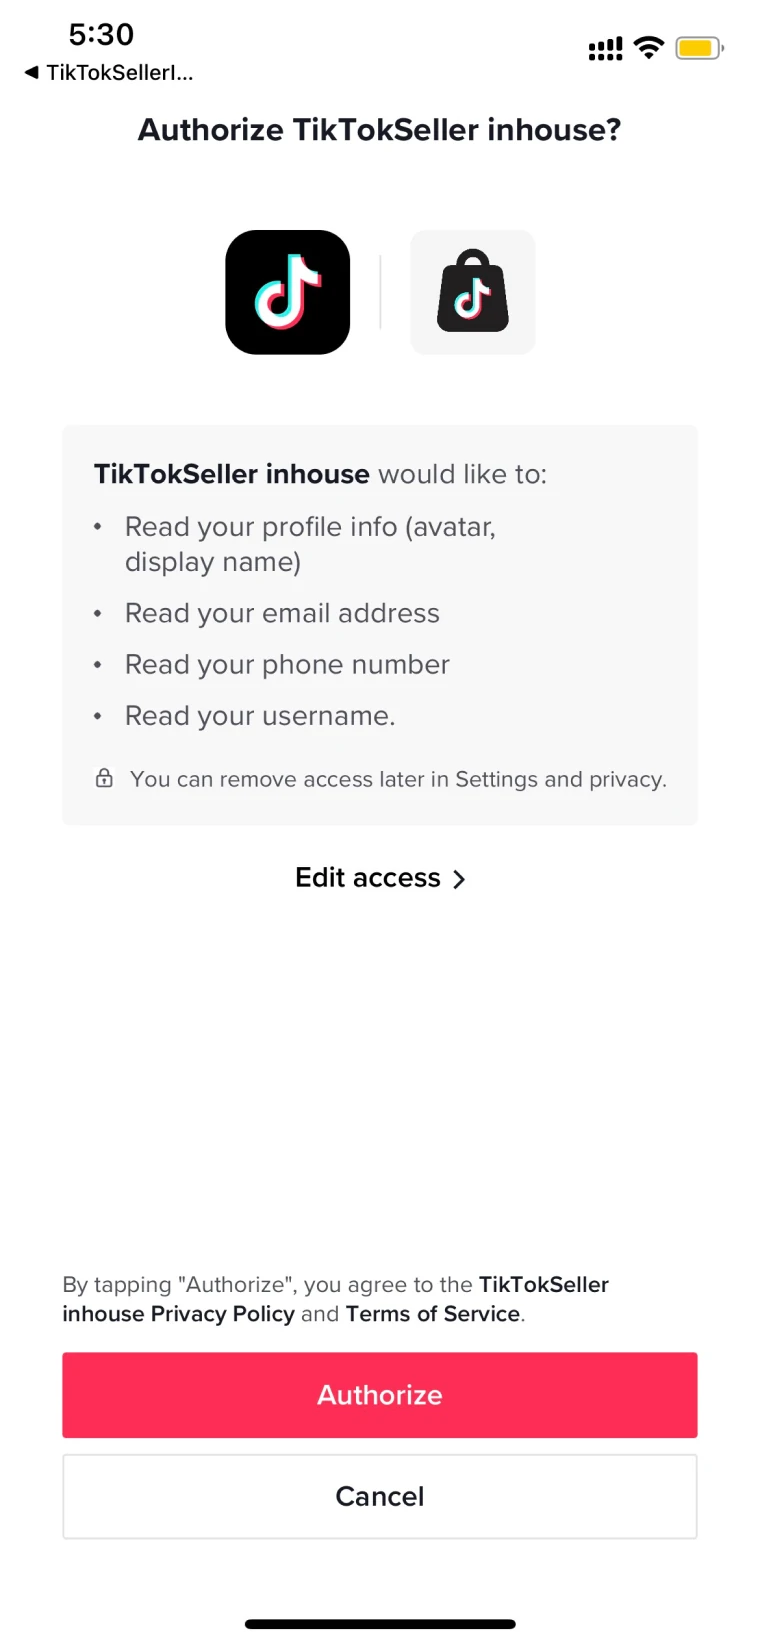The height and width of the screenshot is (1645, 760).
Task: Tap the lock icon beside access notice
Action: (x=104, y=778)
